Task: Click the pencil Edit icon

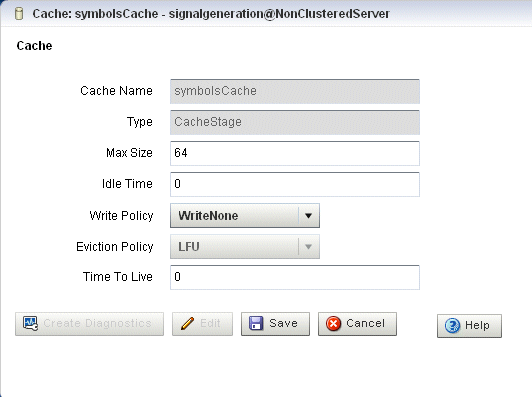Action: click(188, 323)
